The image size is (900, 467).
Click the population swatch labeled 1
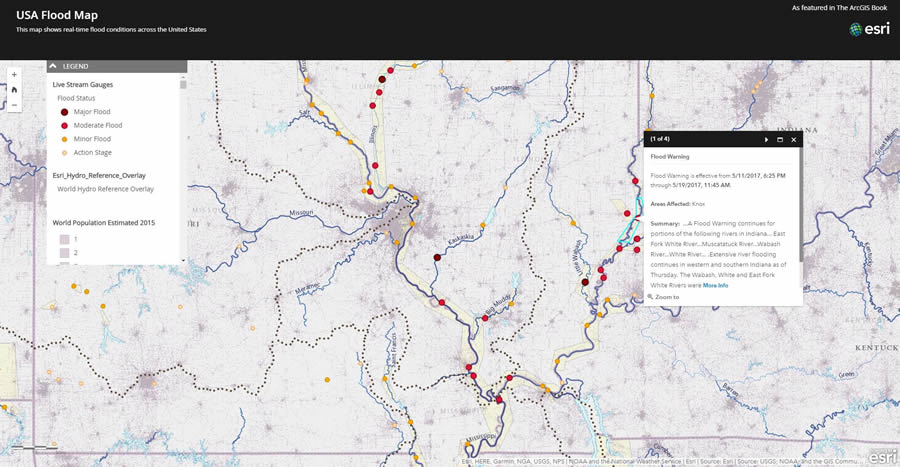(x=64, y=239)
